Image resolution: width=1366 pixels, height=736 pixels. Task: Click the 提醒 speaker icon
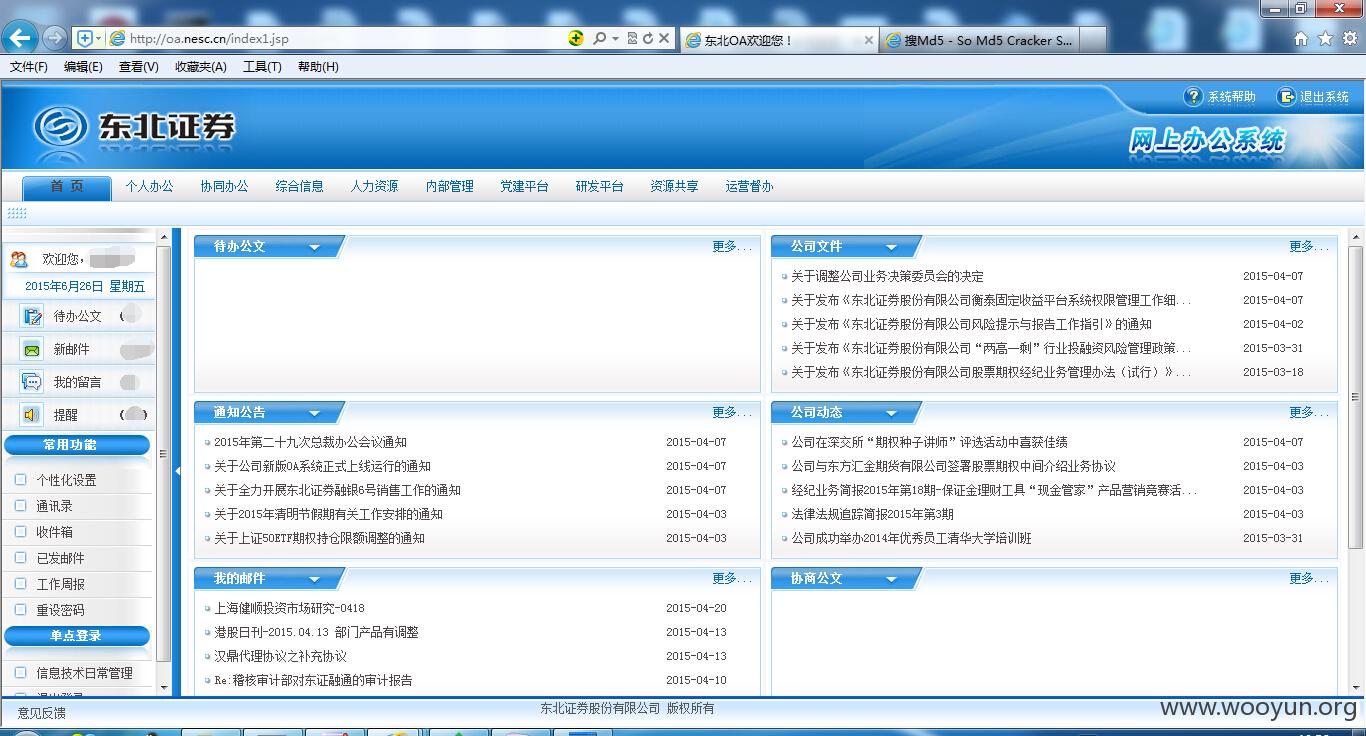[32, 414]
